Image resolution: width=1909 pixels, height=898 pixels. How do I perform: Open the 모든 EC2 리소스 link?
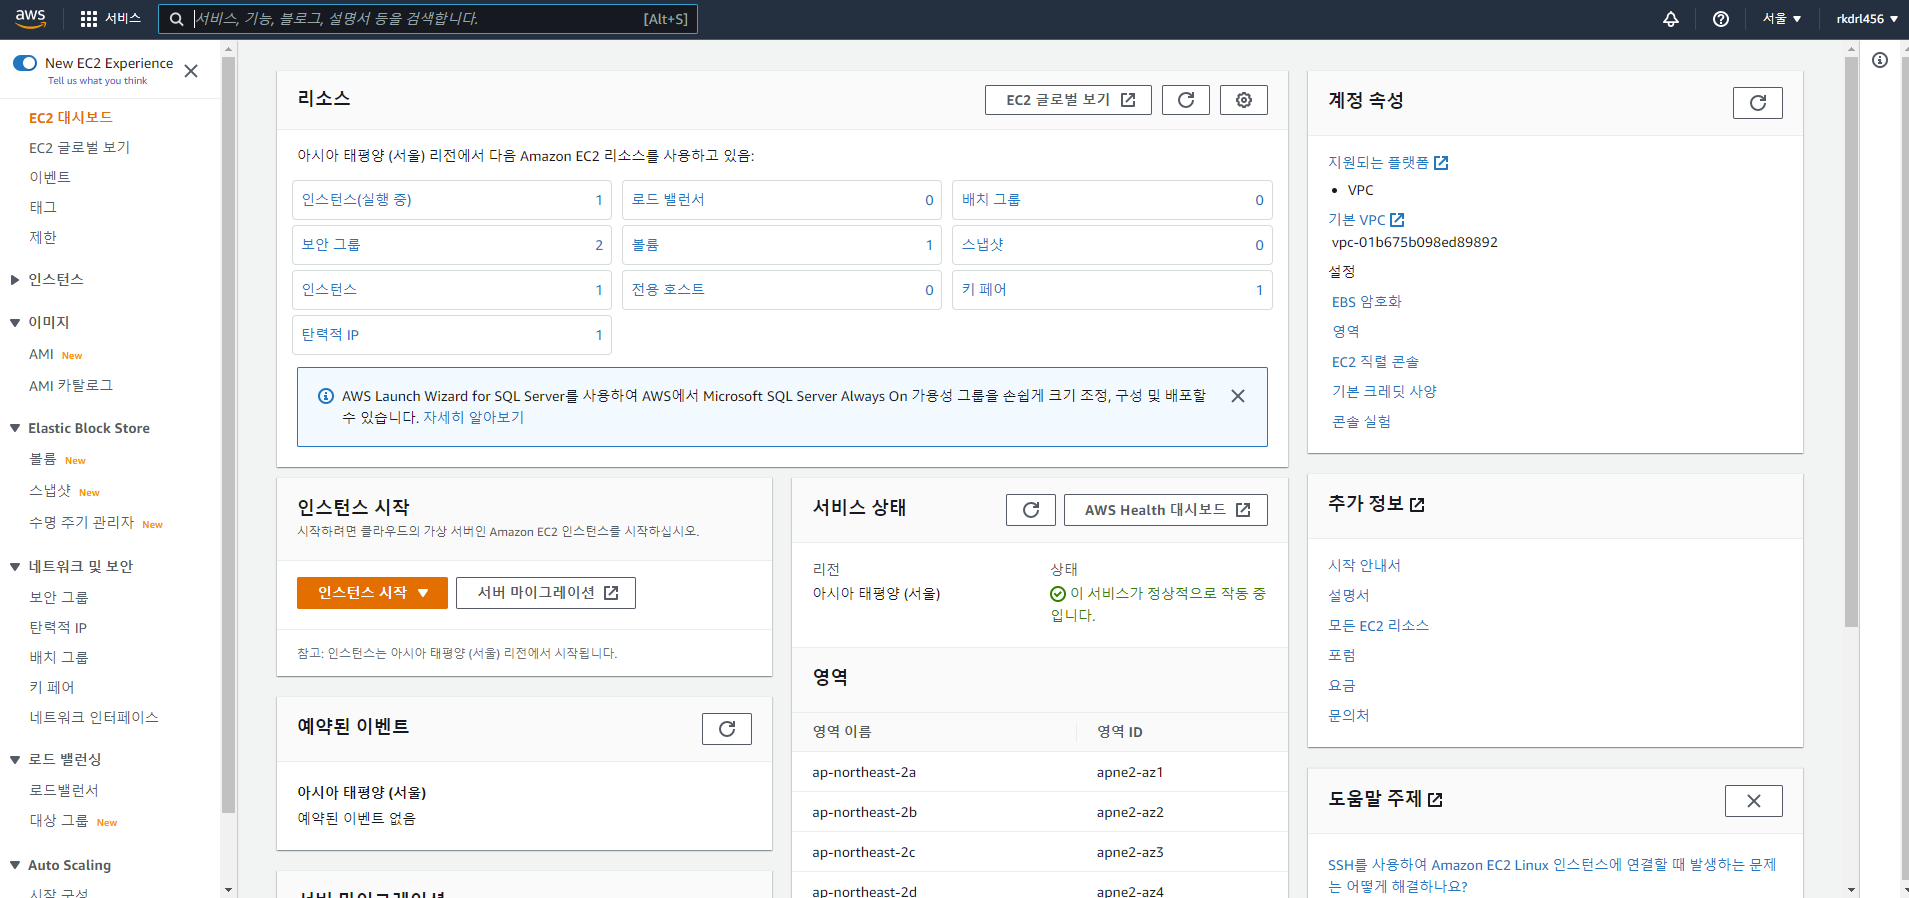1378,626
